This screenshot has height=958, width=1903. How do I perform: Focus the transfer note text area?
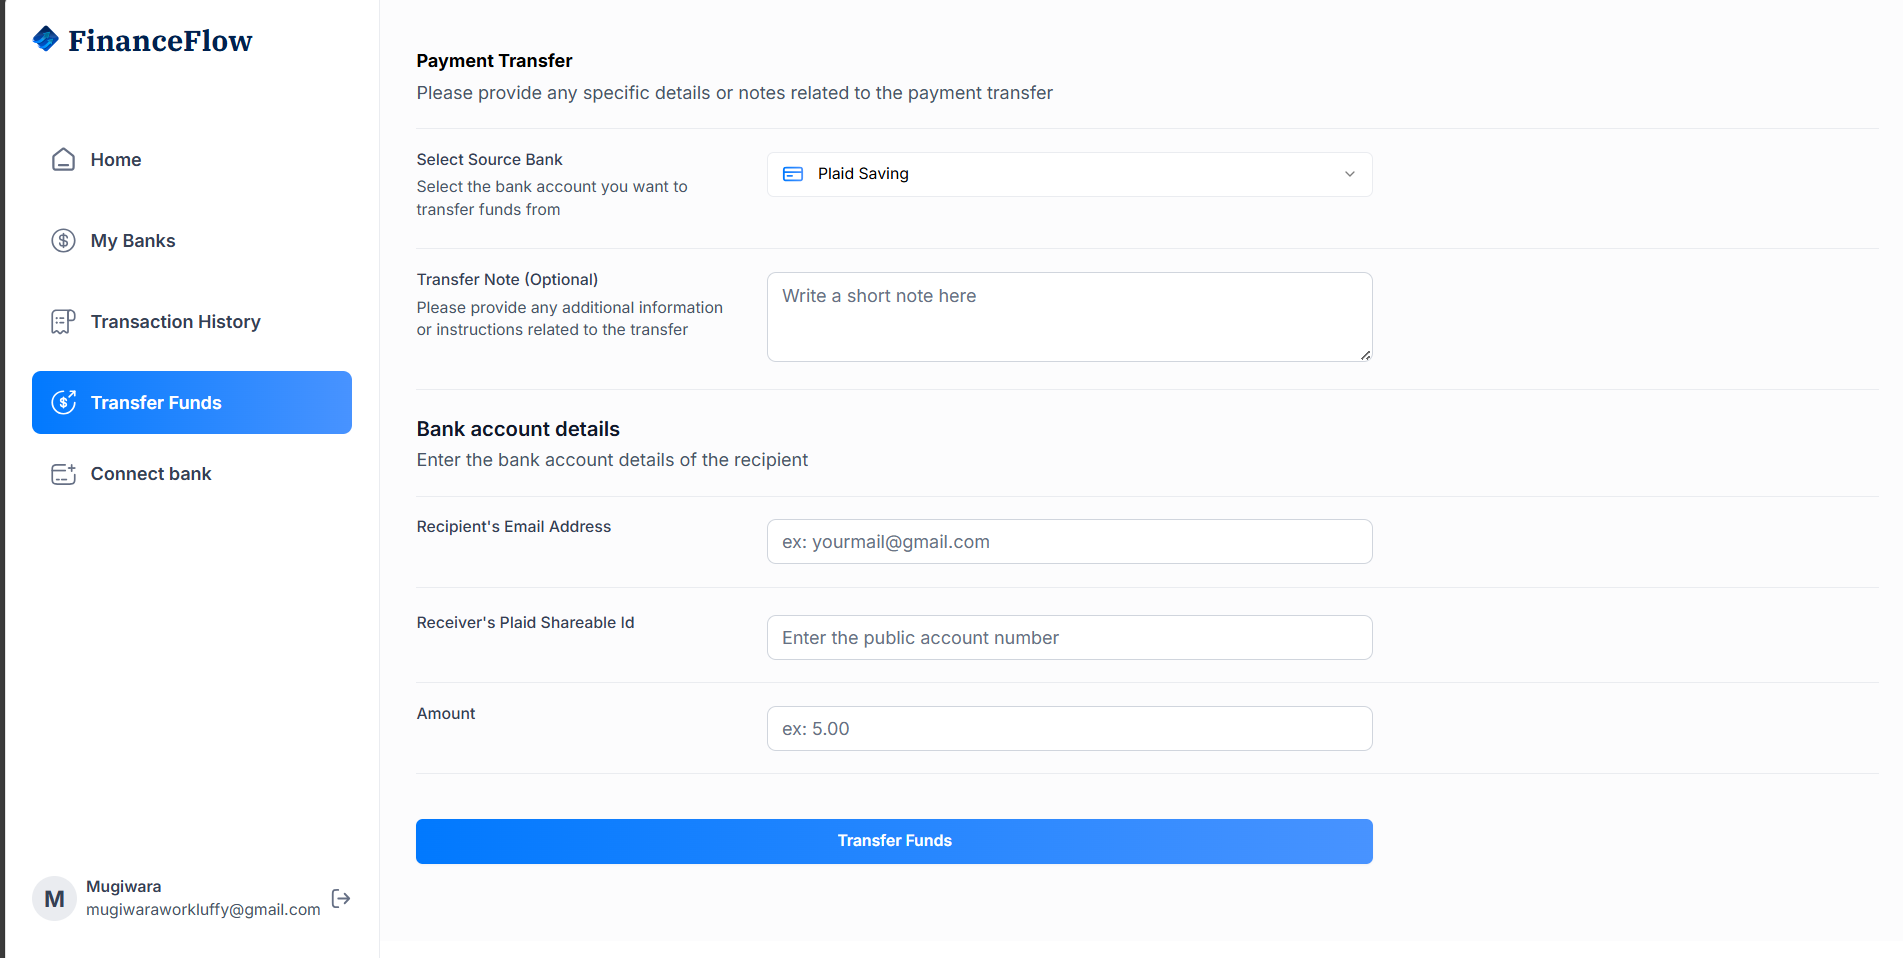(1069, 317)
